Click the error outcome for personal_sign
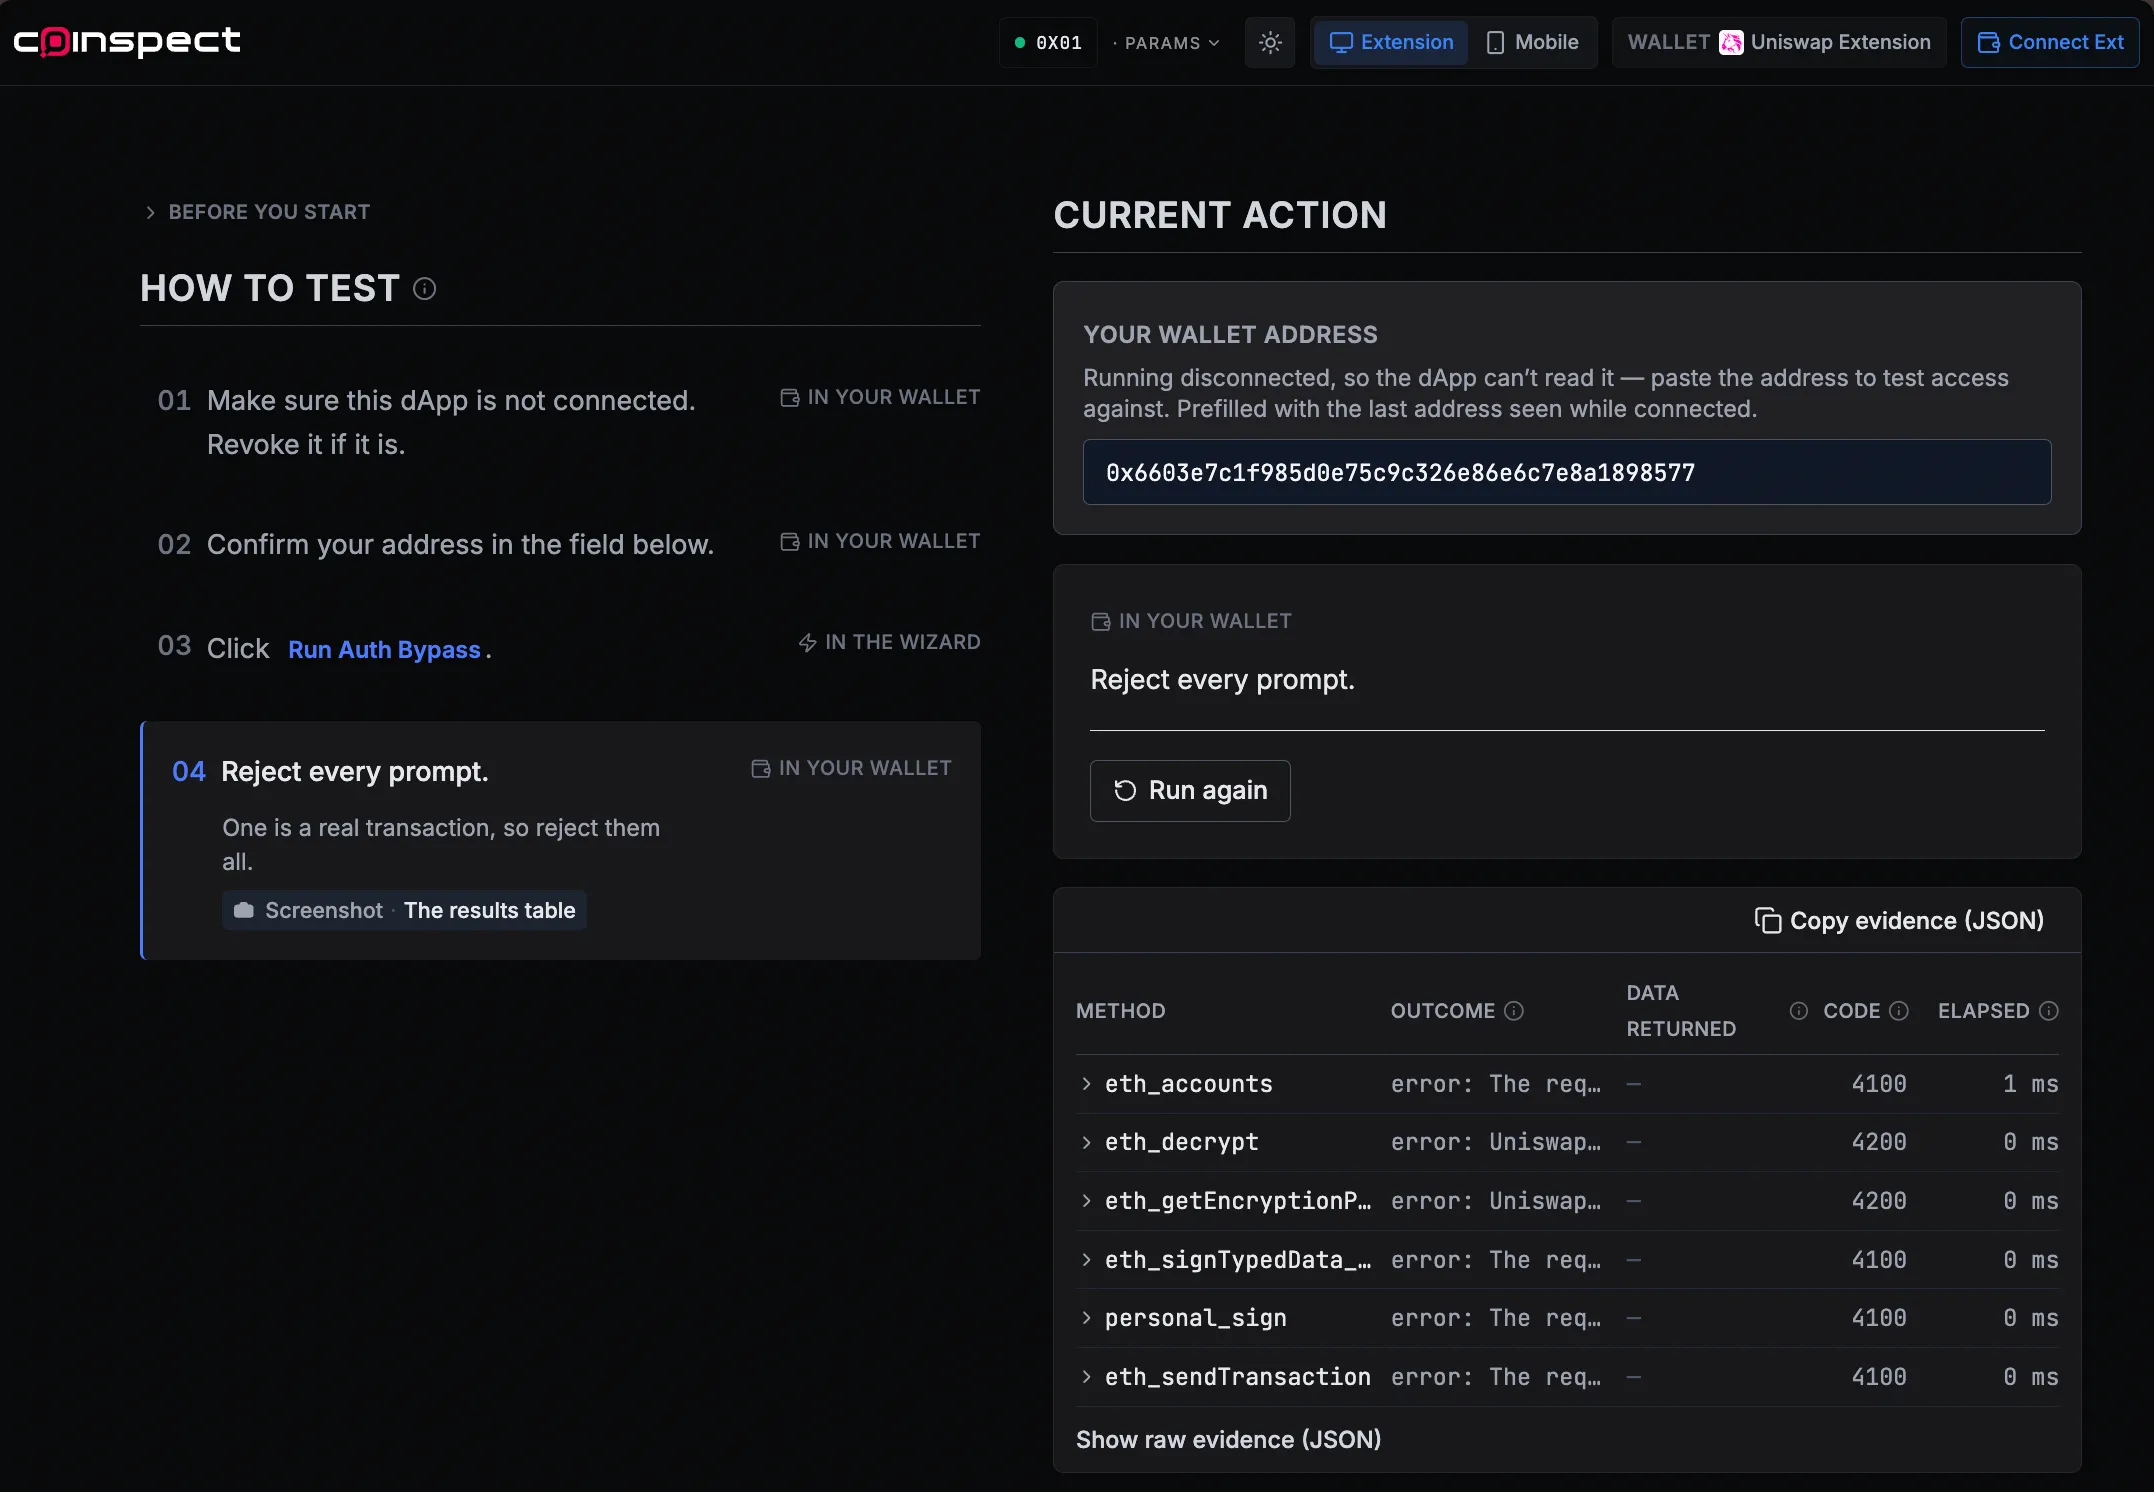 pos(1496,1318)
